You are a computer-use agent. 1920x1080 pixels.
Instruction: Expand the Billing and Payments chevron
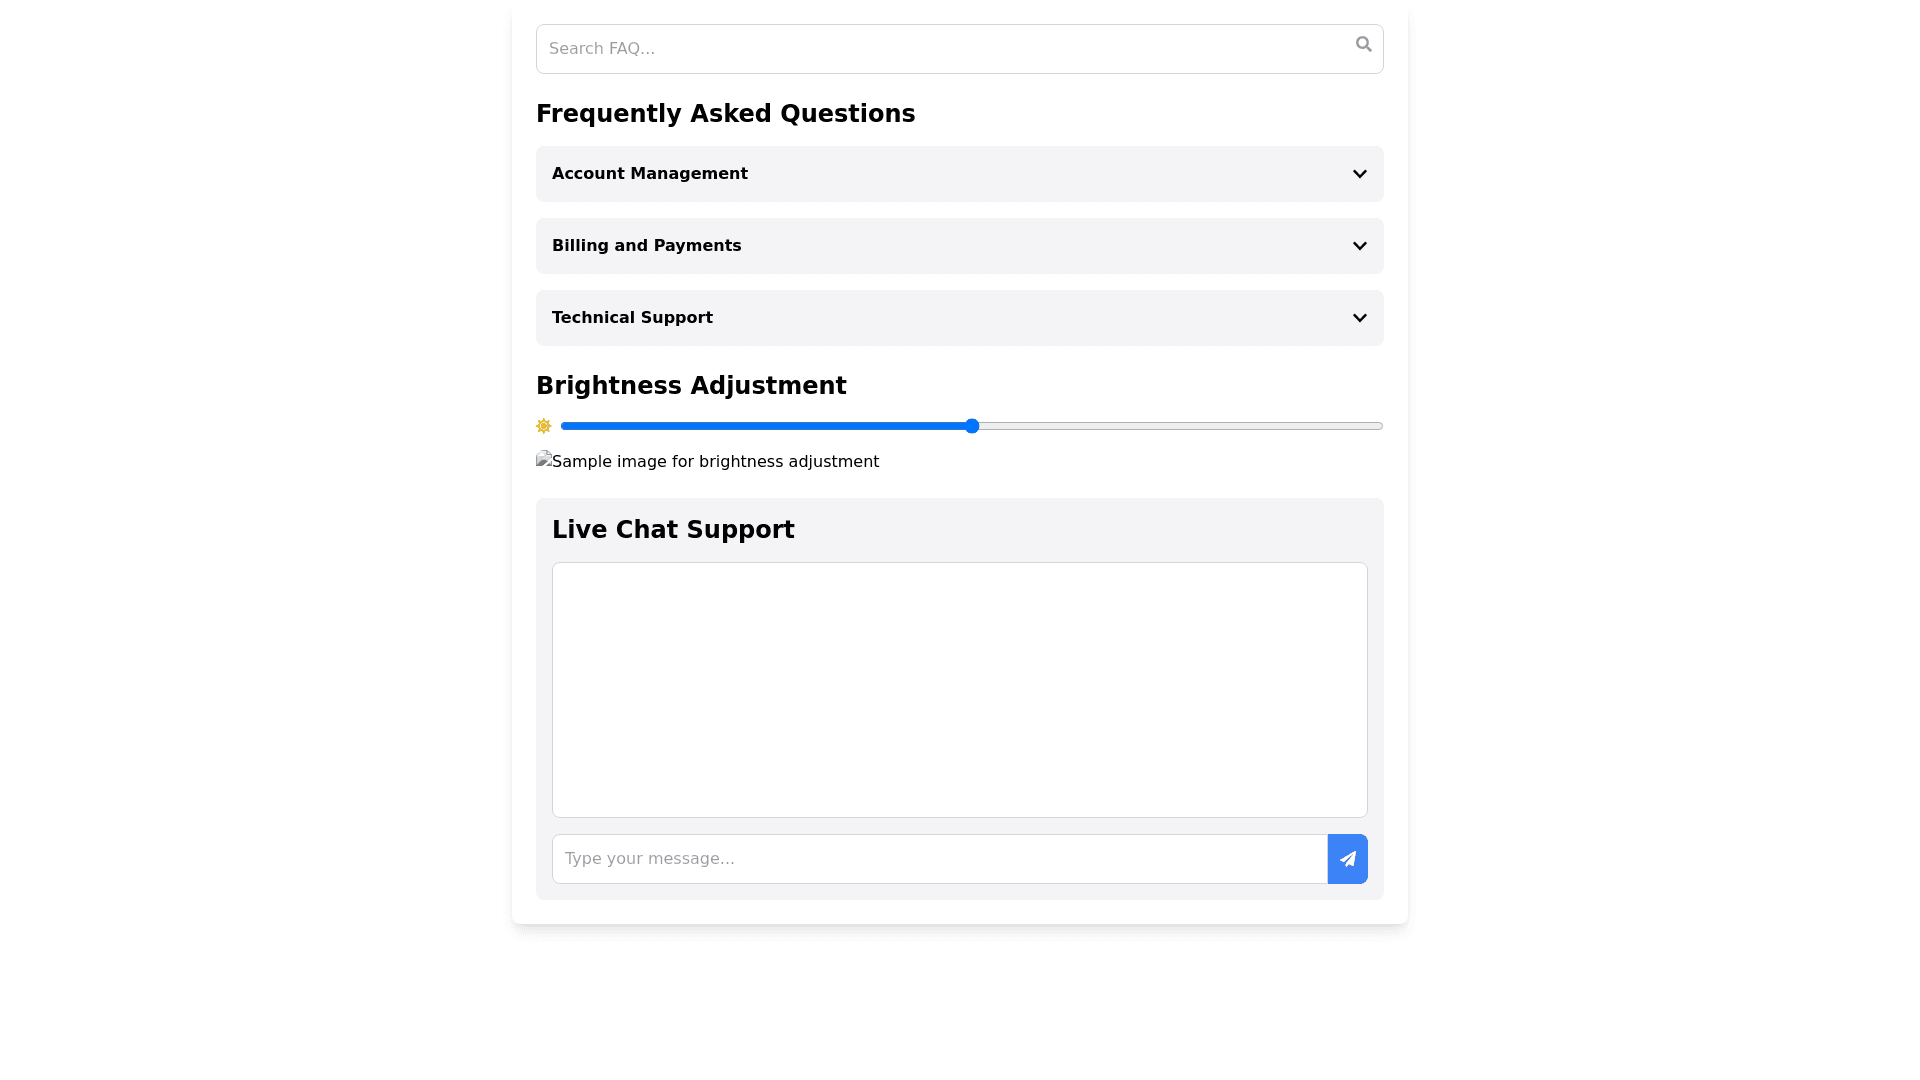(1359, 246)
